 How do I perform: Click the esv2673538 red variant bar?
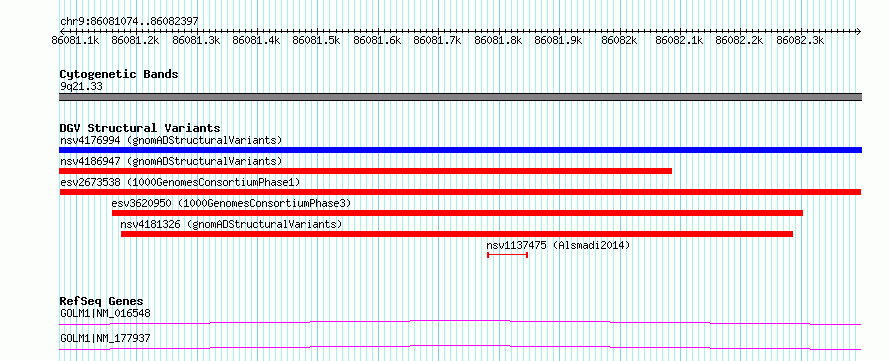(460, 192)
